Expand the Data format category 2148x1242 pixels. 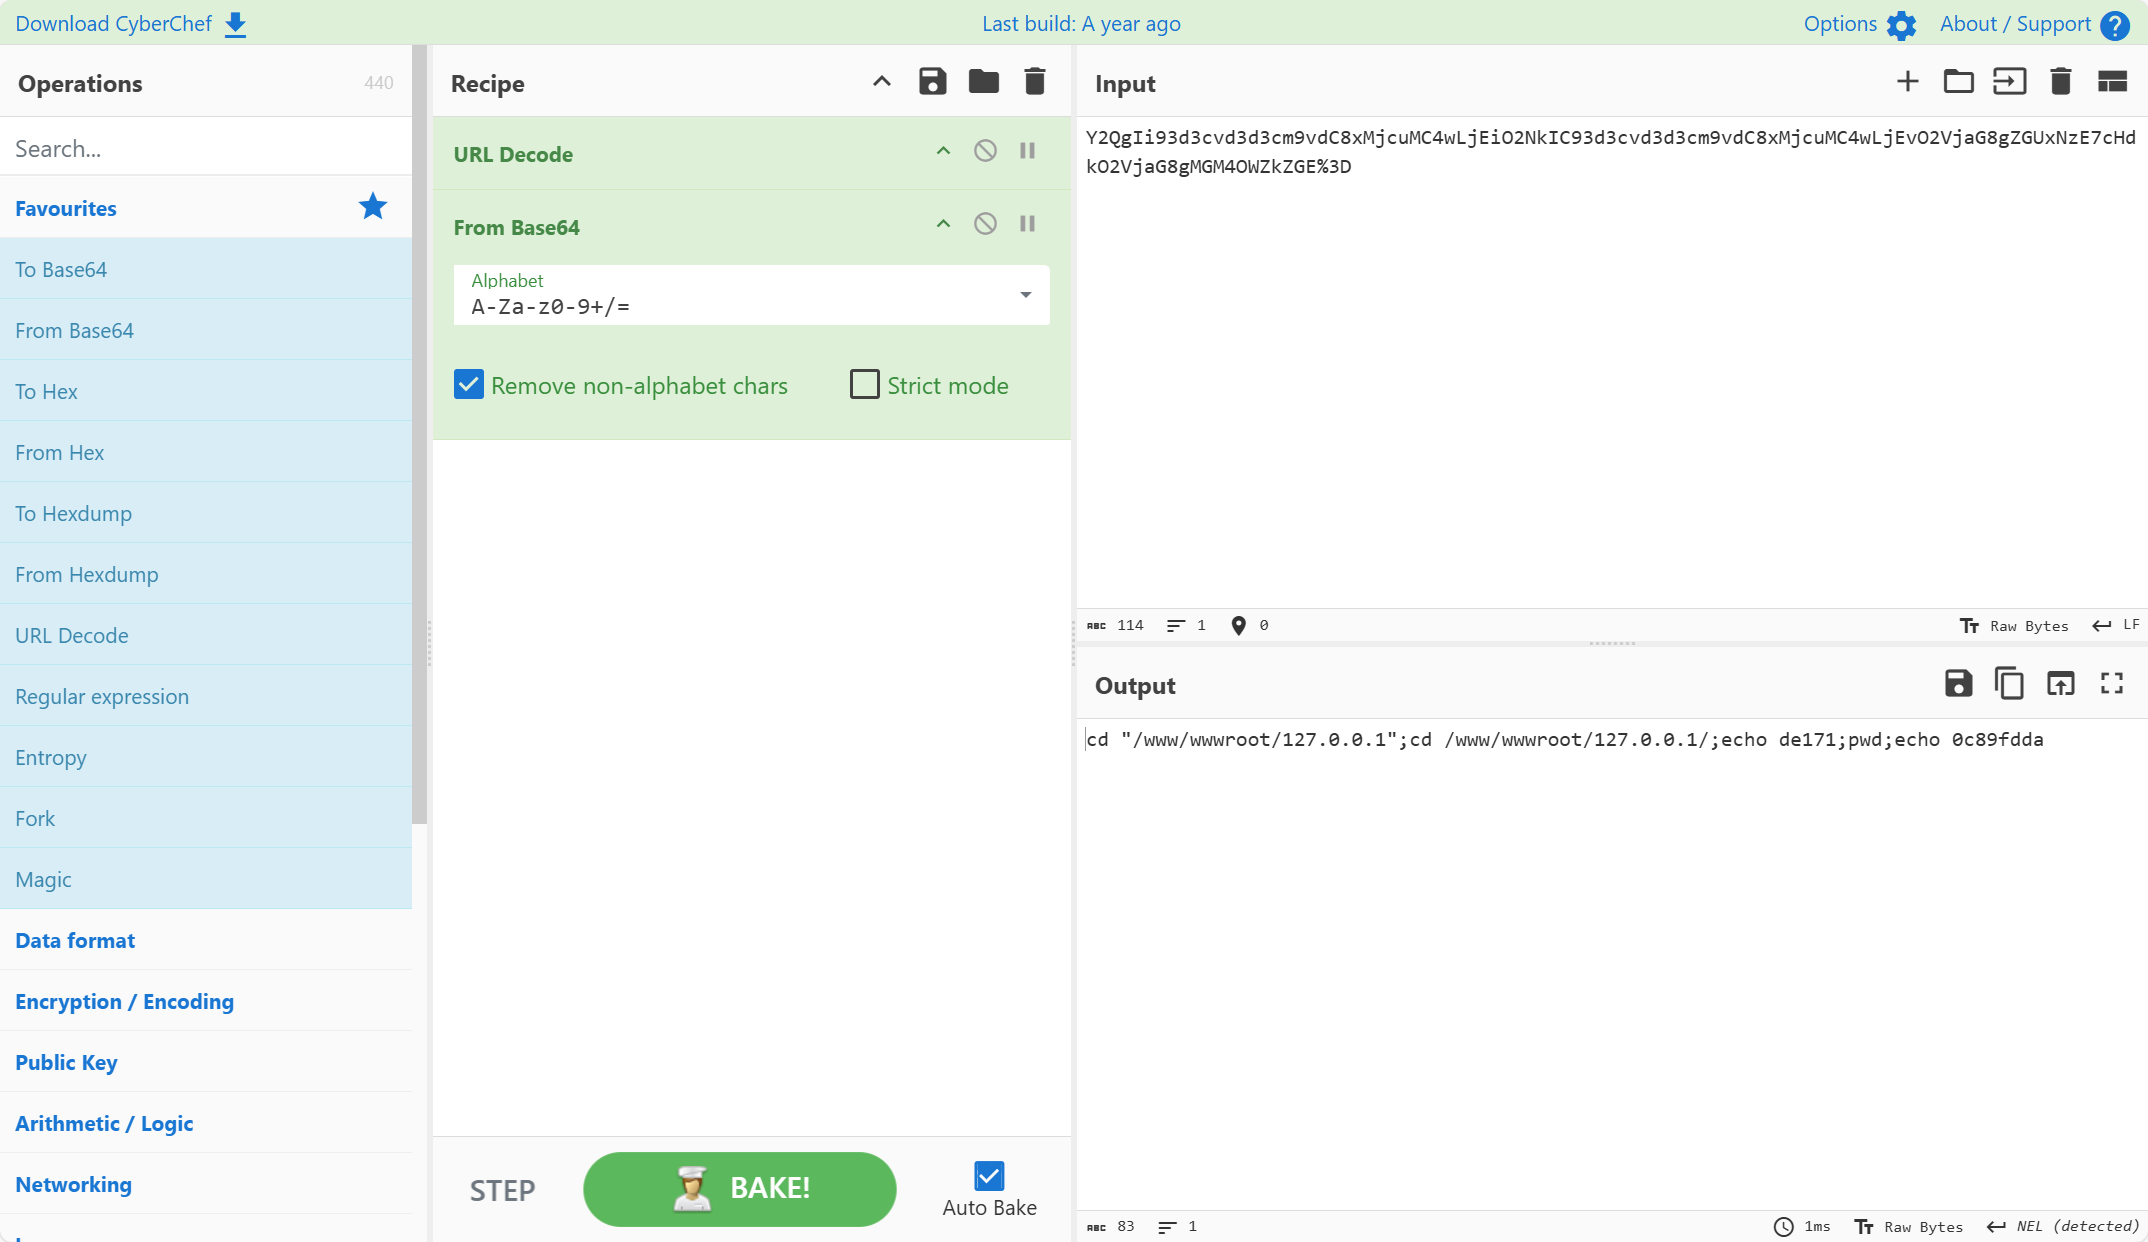pos(75,940)
